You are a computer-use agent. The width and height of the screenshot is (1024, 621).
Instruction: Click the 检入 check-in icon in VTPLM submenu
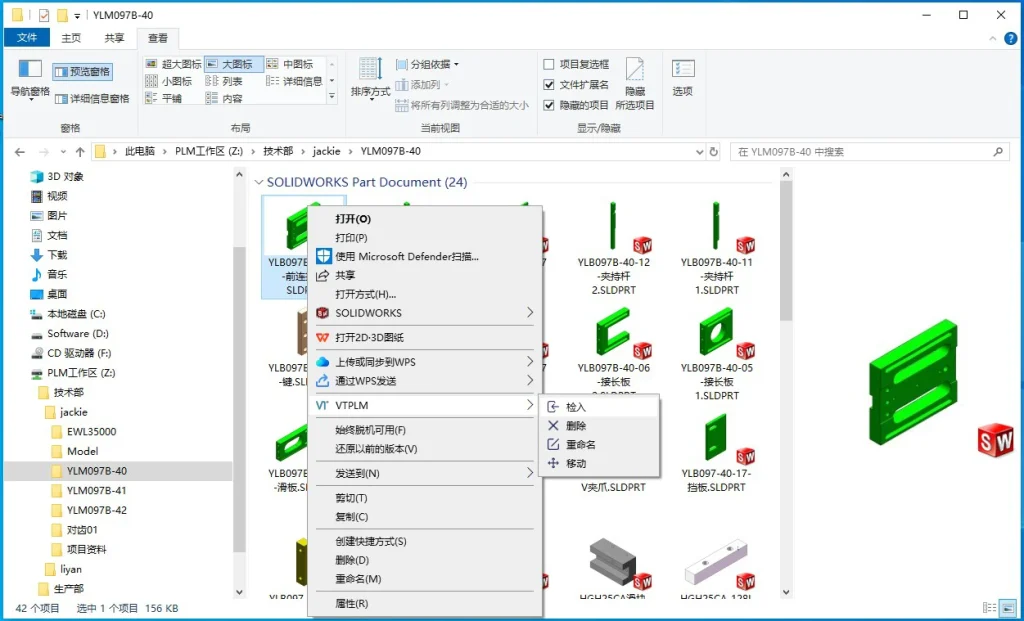point(553,407)
